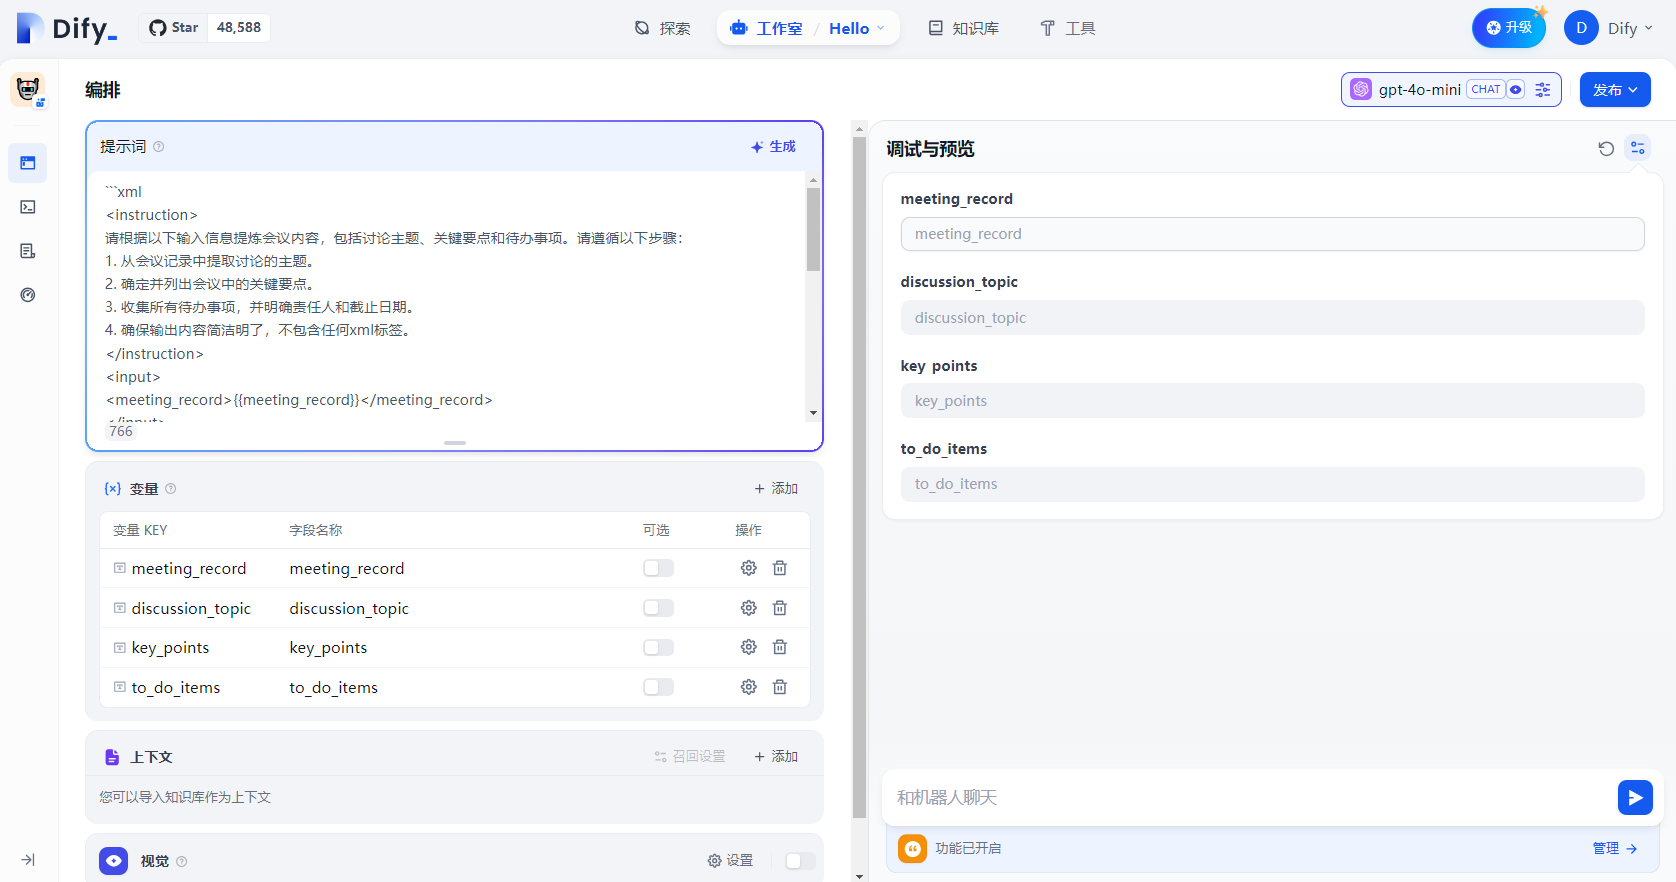Image resolution: width=1676 pixels, height=882 pixels.
Task: Click the discussion_topic input field
Action: click(x=1272, y=318)
